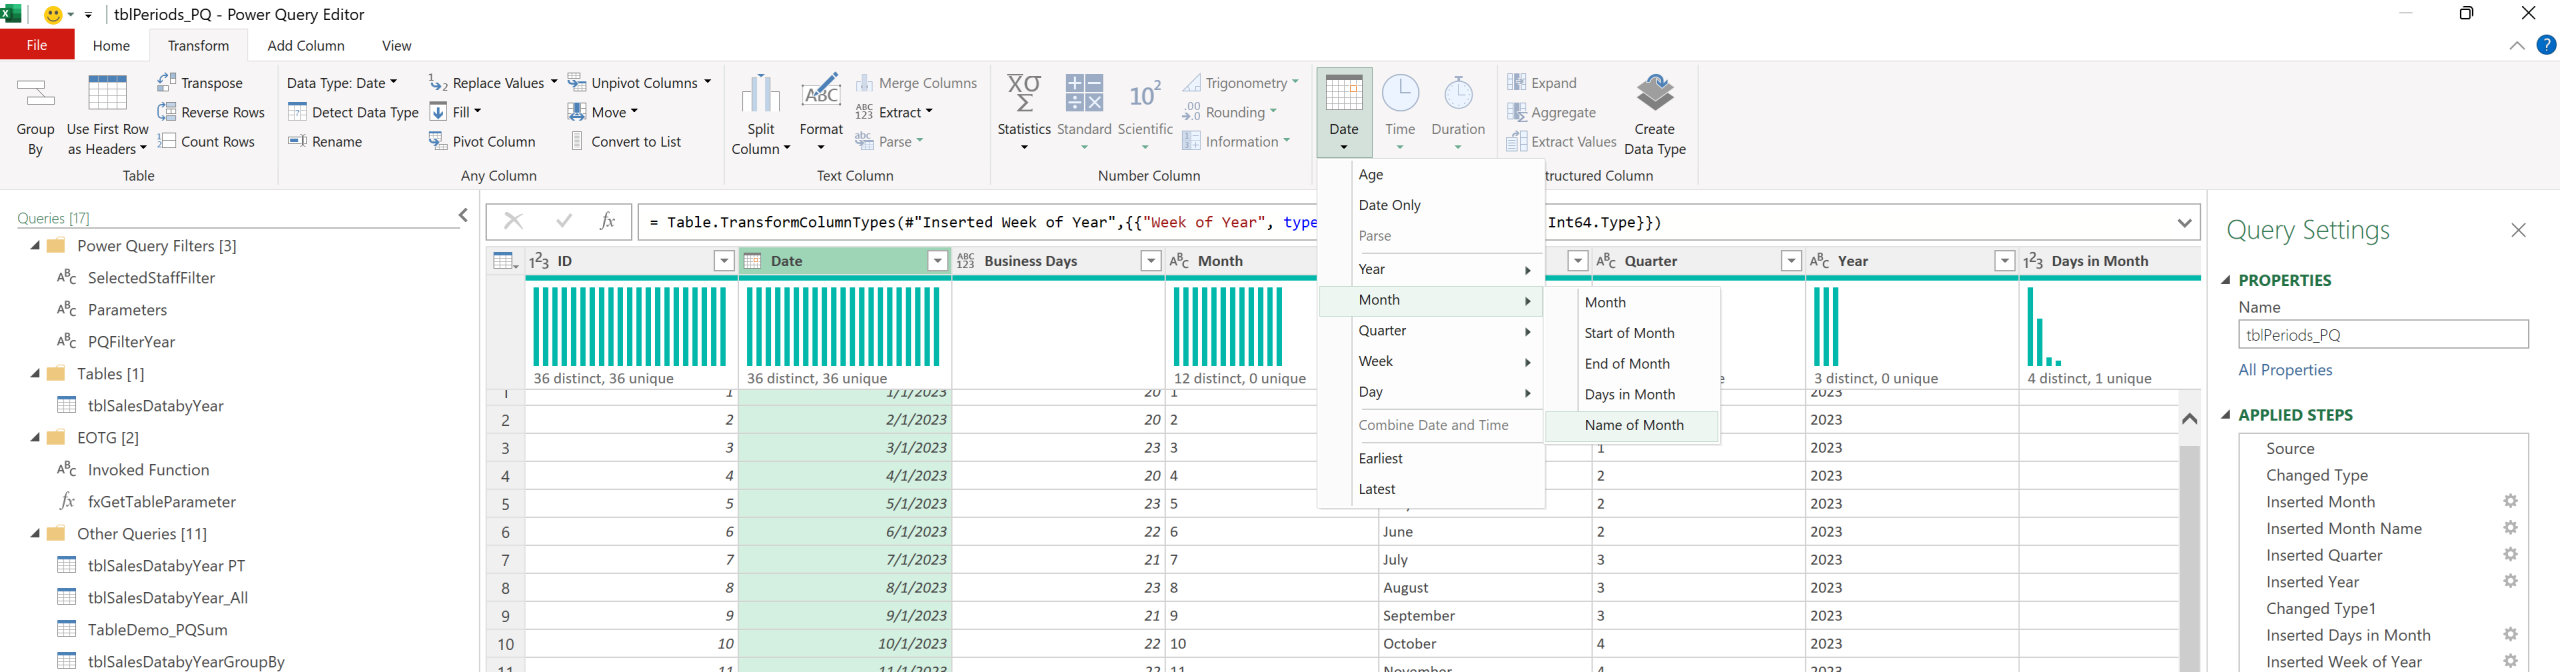Click the All Properties link
Screen dimensions: 2560x672
2285,370
